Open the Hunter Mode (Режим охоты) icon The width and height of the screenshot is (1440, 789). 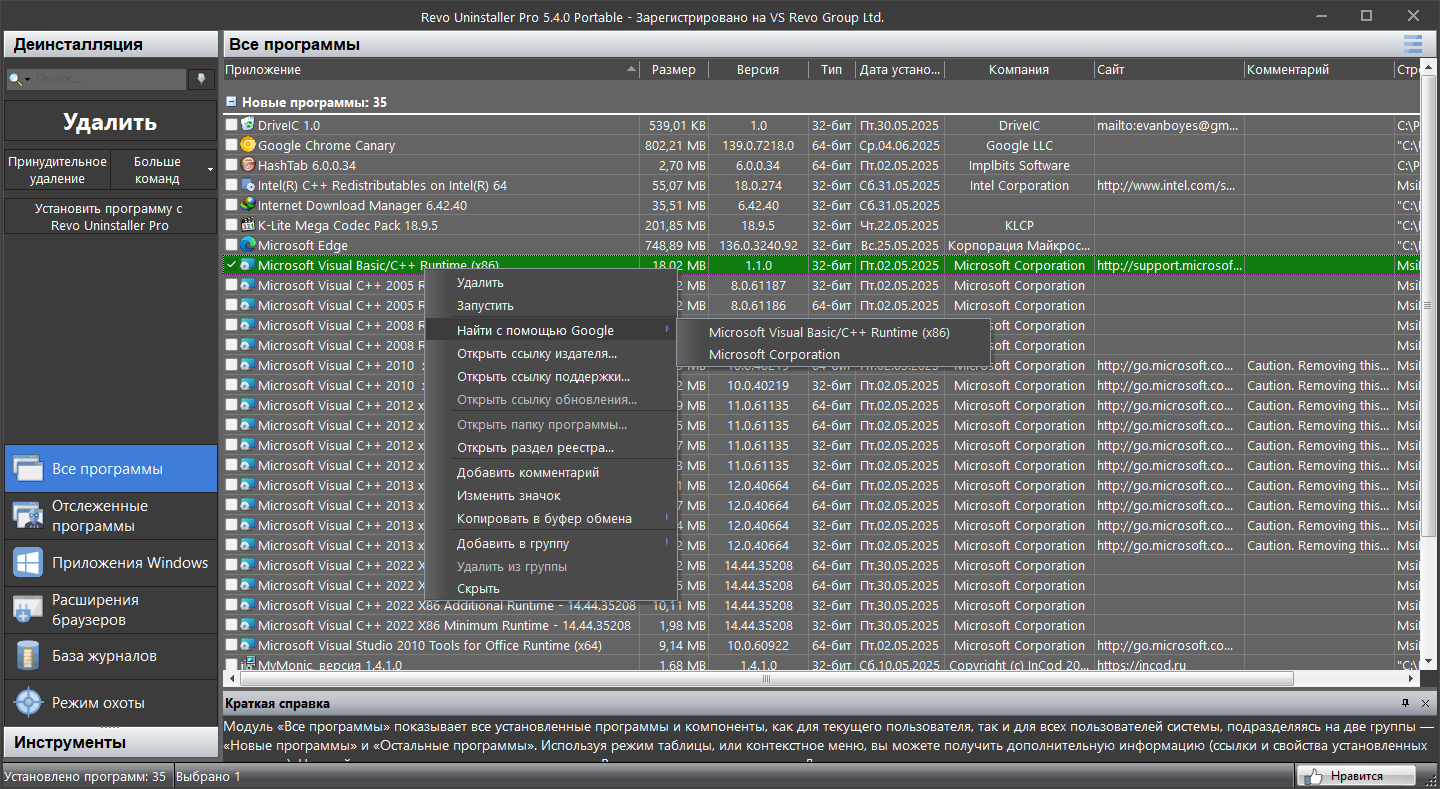pos(28,703)
